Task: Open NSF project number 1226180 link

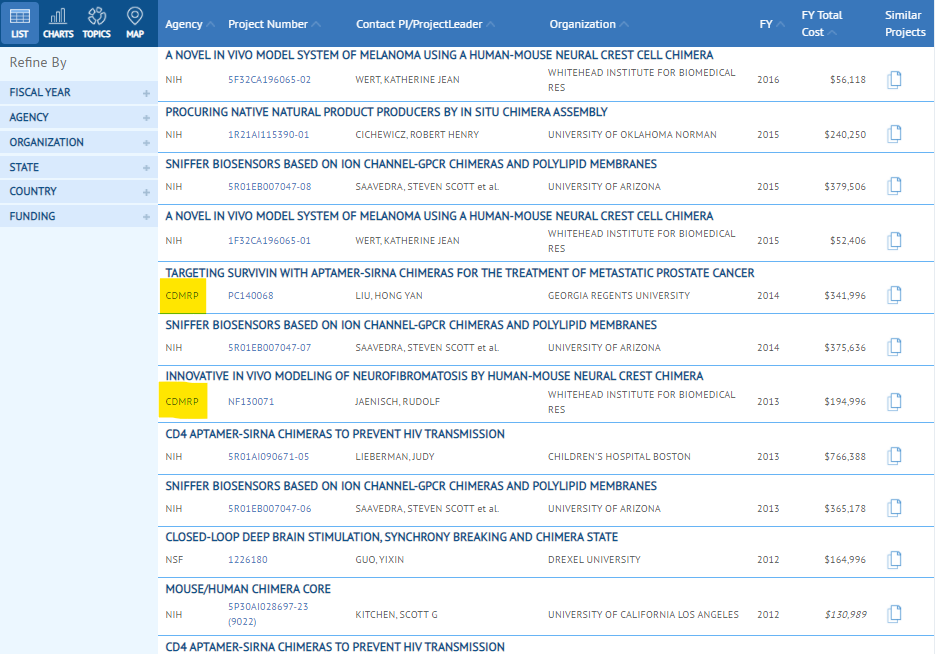Action: [x=247, y=560]
